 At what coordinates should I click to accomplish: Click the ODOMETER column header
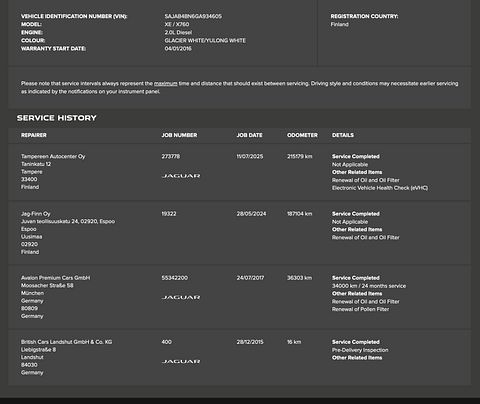[x=302, y=135]
